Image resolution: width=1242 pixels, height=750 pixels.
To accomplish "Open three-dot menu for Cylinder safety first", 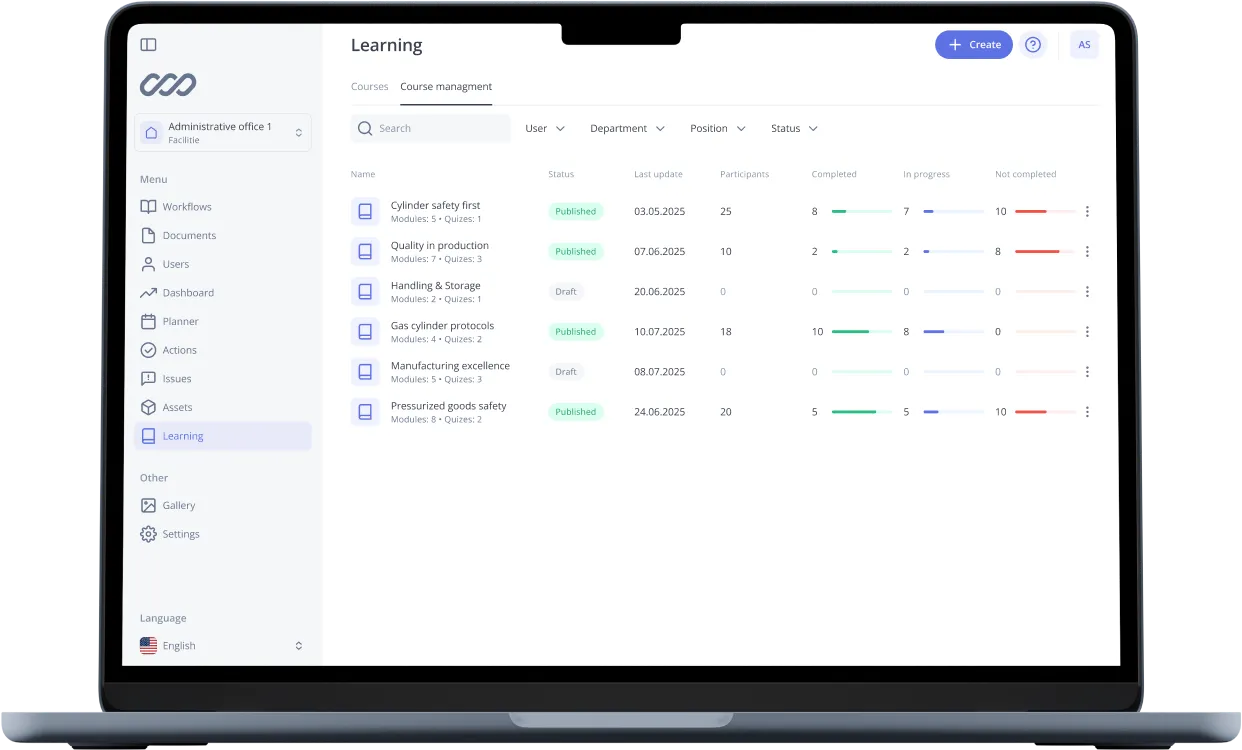I will (x=1087, y=212).
